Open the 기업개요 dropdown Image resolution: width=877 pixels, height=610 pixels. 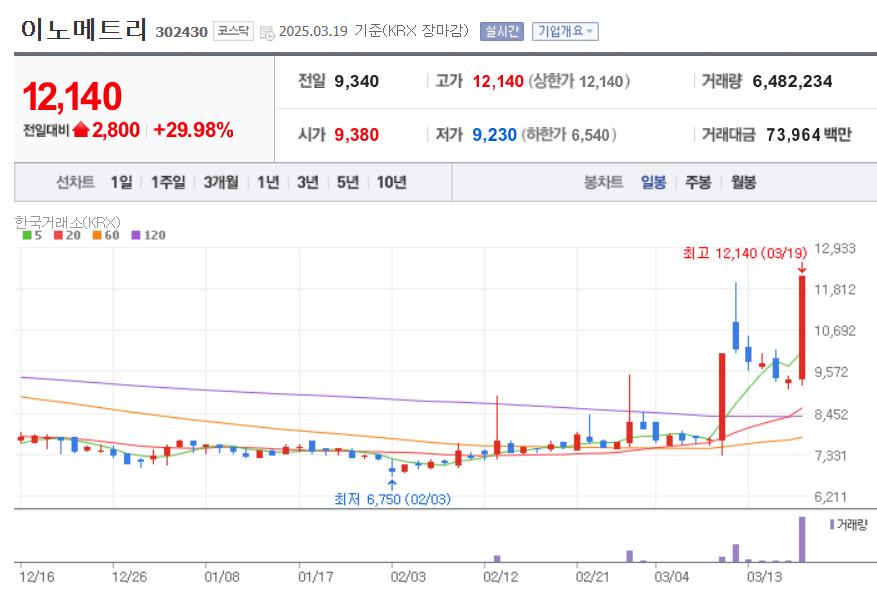[565, 31]
